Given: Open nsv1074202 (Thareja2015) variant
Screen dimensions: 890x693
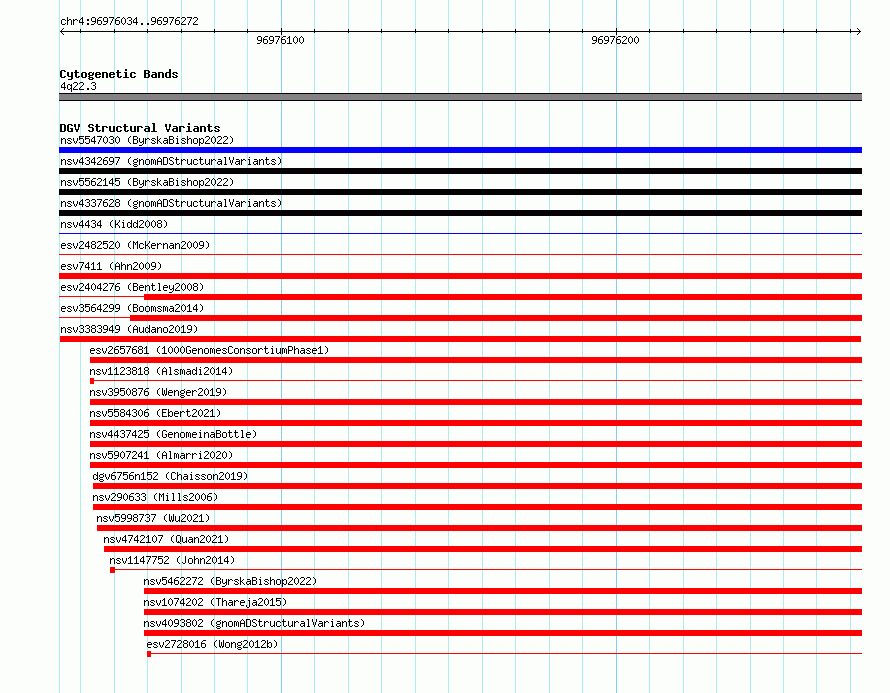Looking at the screenshot, I should 215,602.
